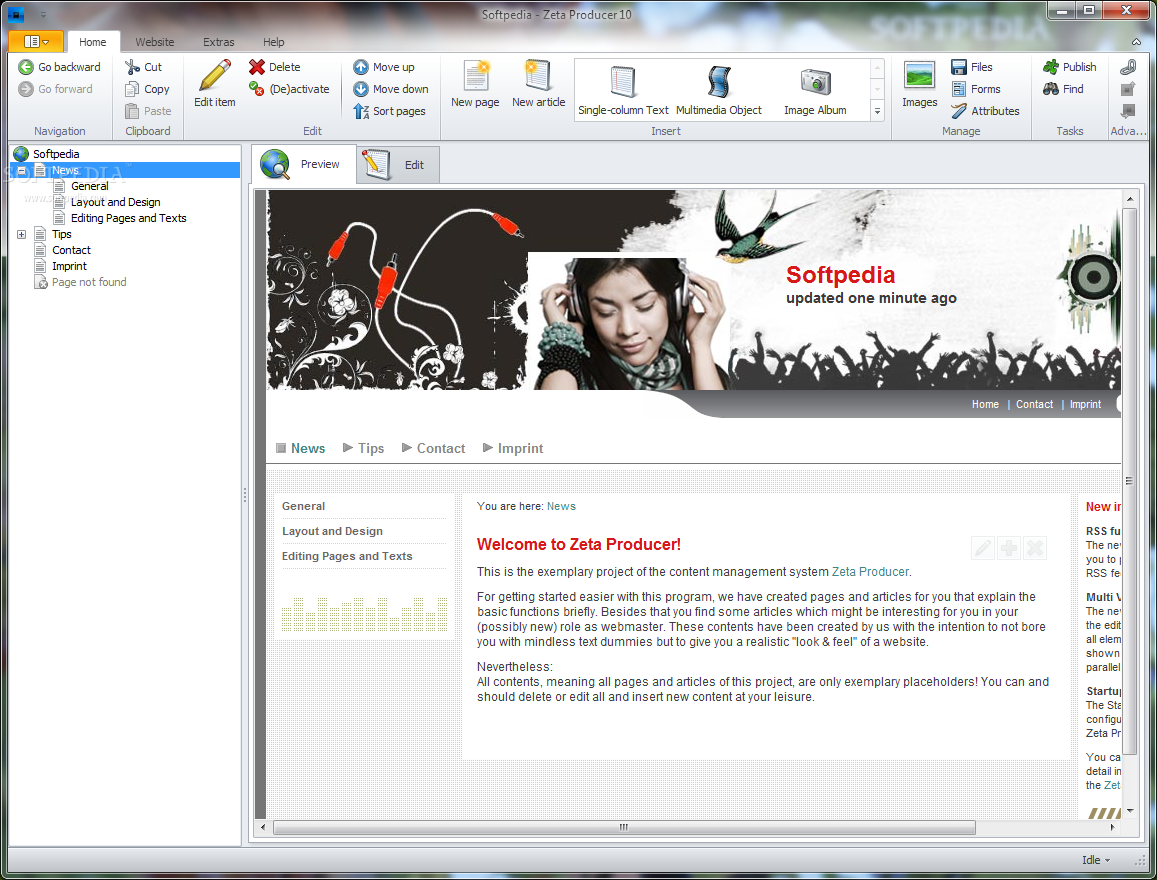
Task: Select Page not found in the tree
Action: click(89, 283)
